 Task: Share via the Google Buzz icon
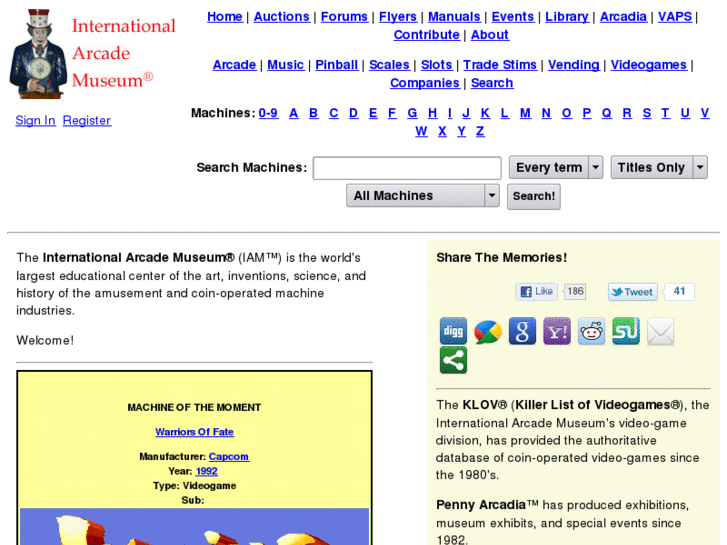coord(488,331)
